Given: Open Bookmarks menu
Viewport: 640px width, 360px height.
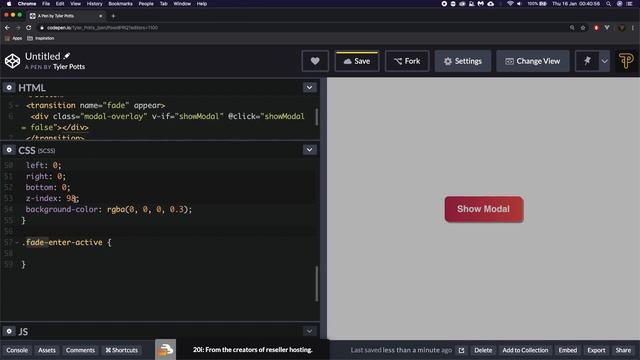Looking at the screenshot, I should [120, 4].
